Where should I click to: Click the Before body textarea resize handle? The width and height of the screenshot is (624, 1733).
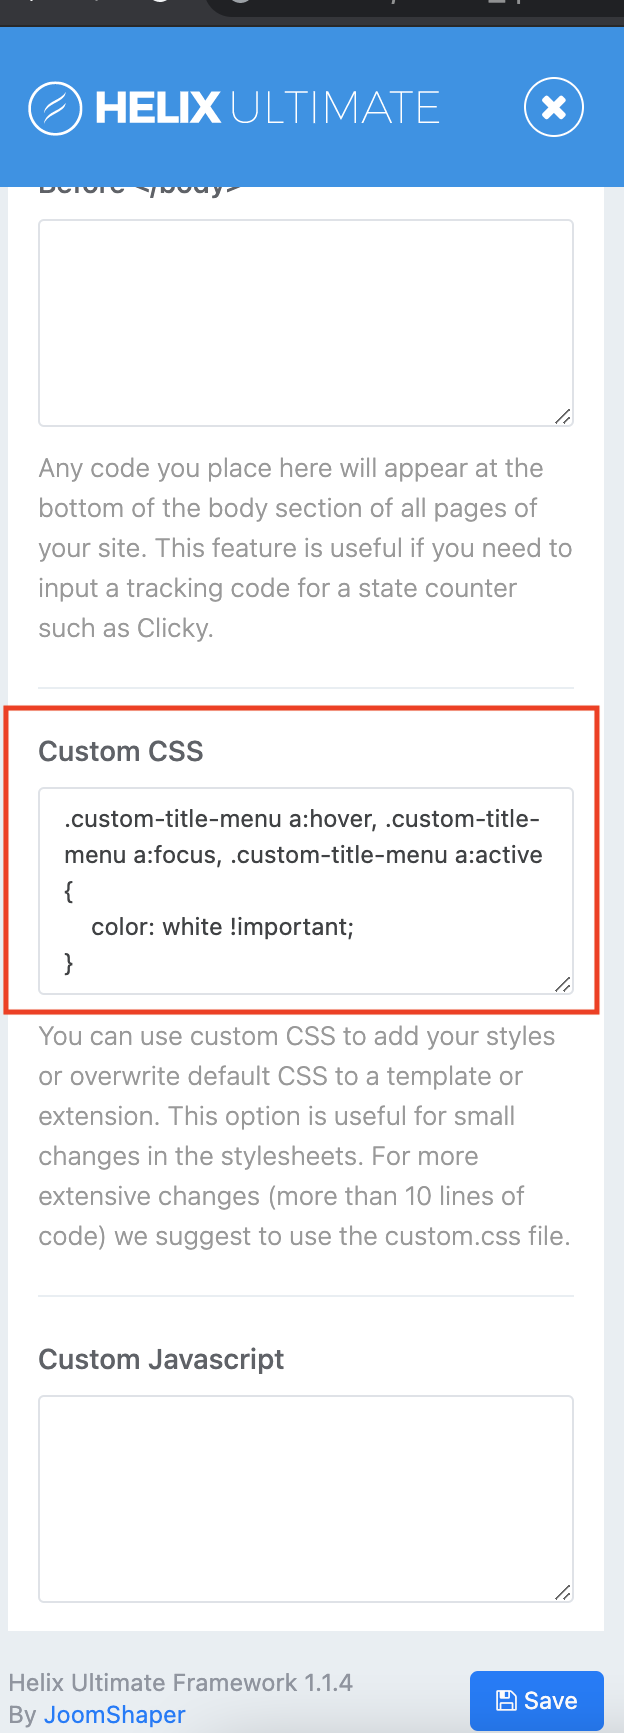point(563,416)
